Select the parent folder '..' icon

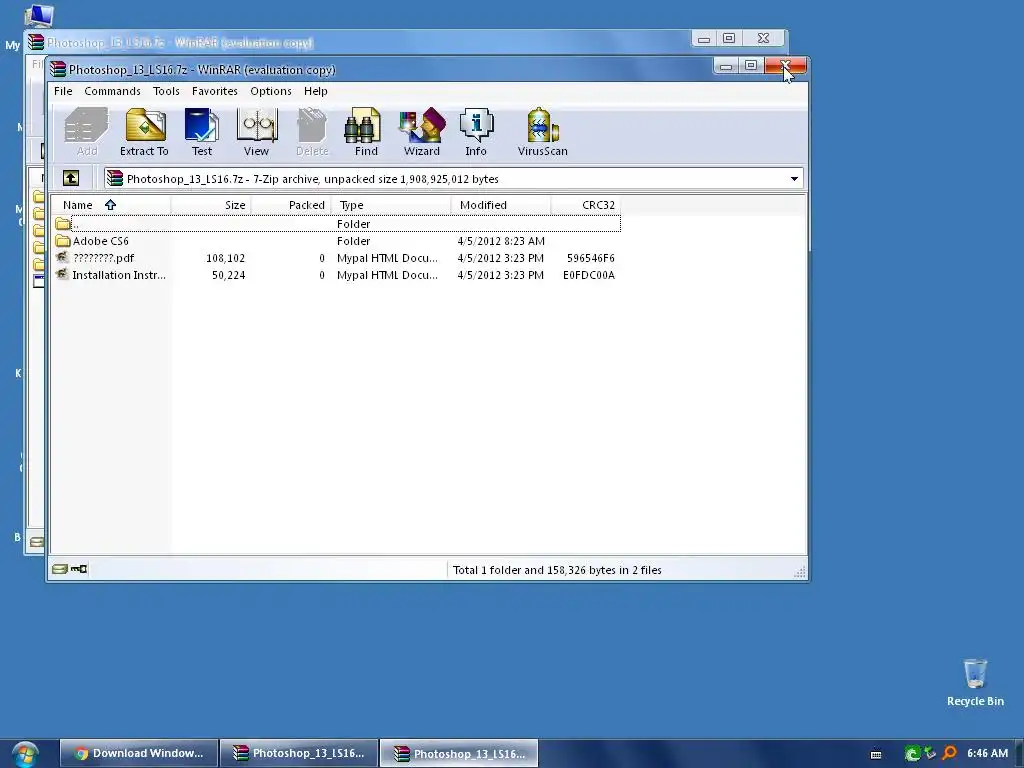[63, 224]
